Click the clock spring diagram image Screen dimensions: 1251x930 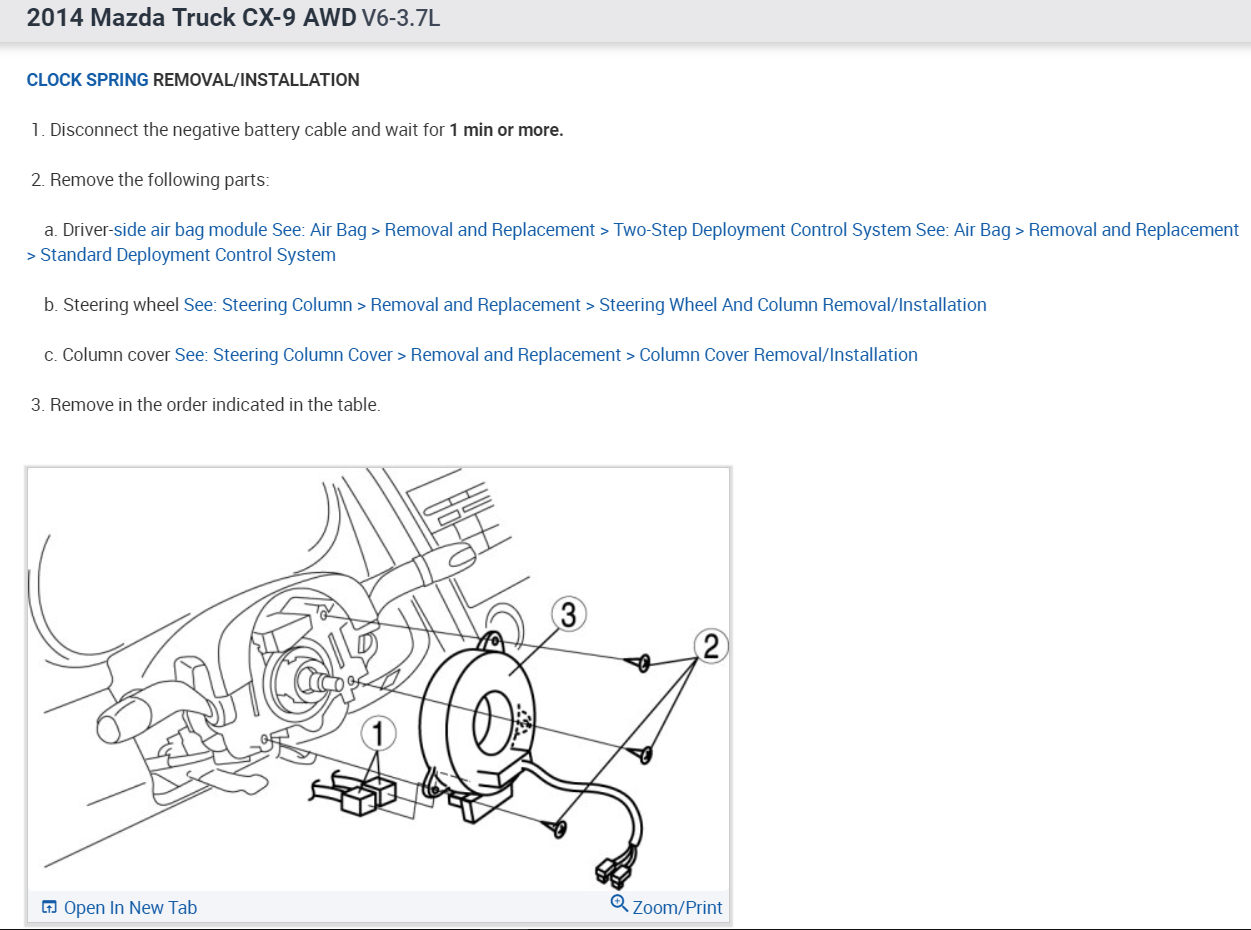point(378,680)
